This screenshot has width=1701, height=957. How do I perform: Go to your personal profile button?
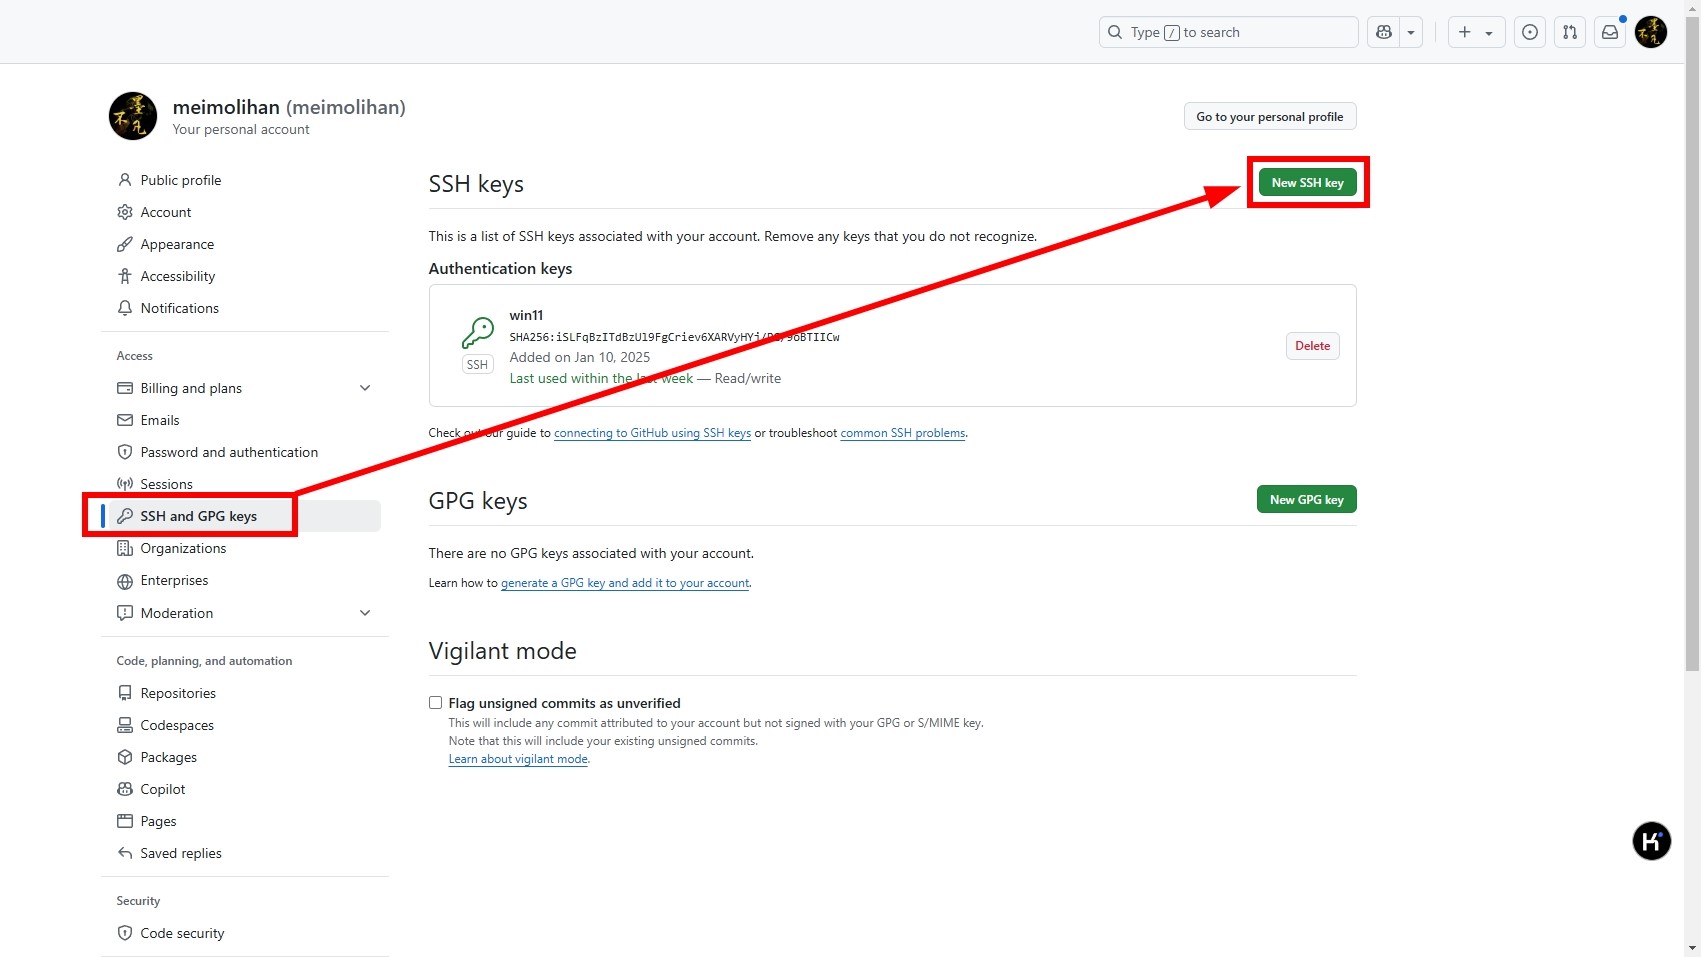[x=1270, y=116]
